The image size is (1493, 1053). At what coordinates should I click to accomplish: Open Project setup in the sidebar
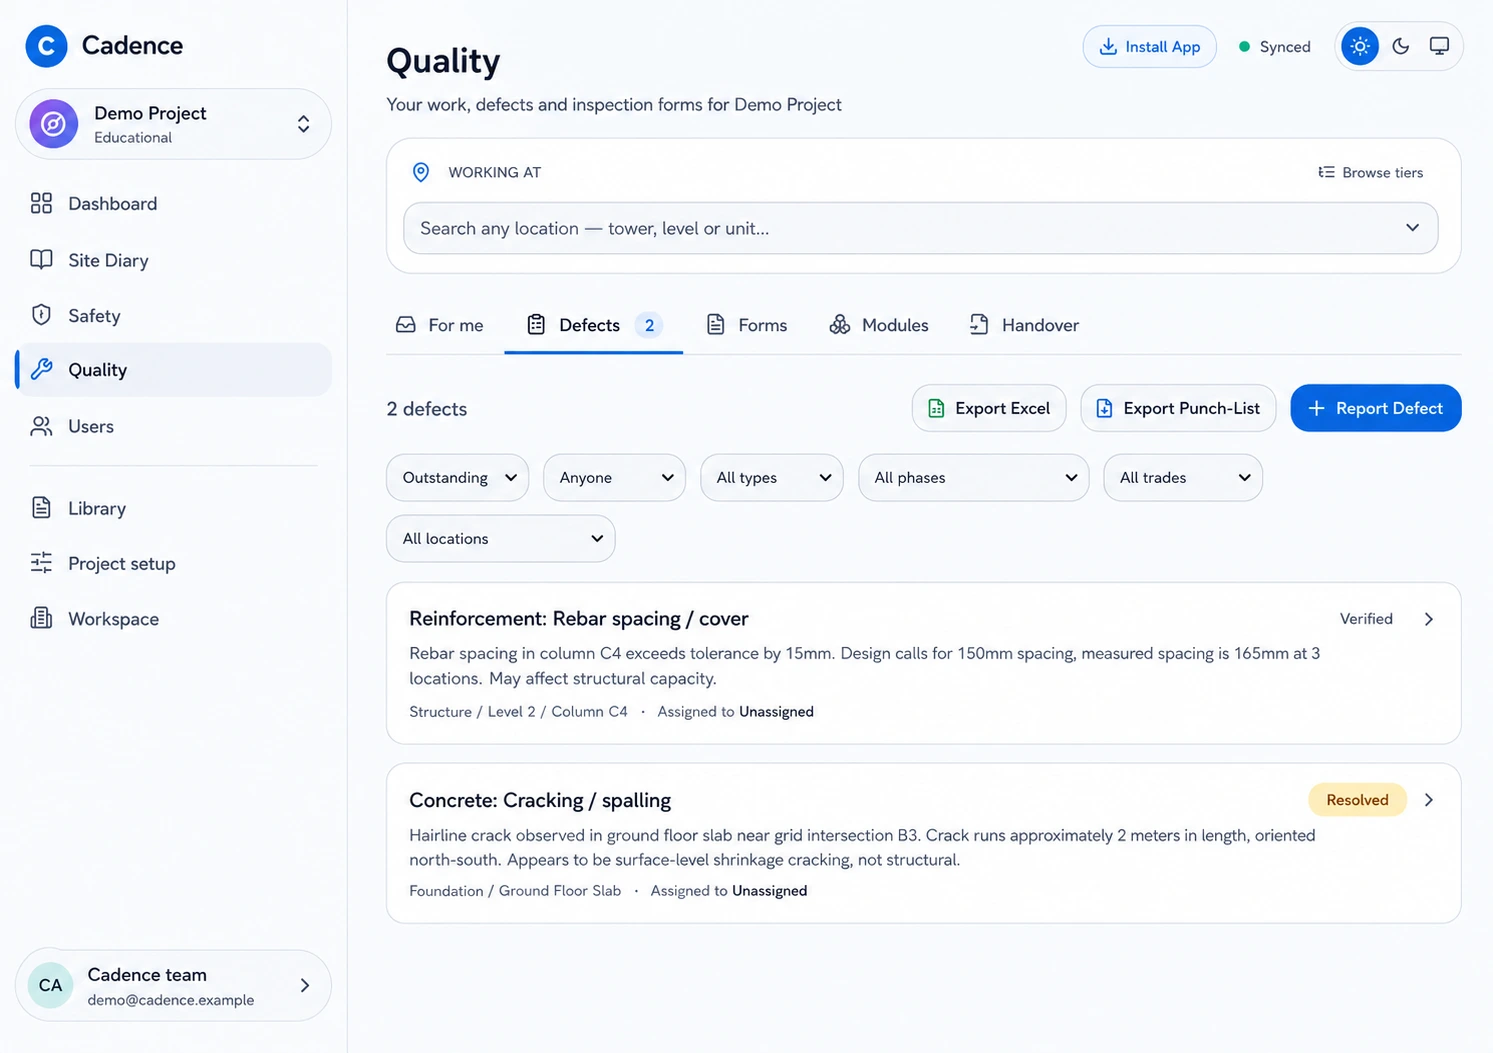click(x=173, y=564)
